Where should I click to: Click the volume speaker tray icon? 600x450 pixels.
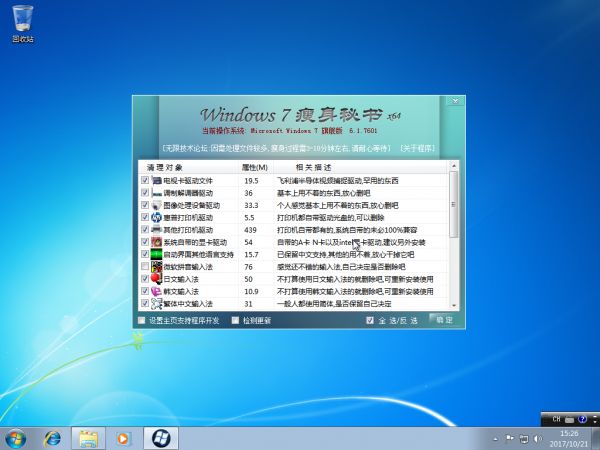538,439
